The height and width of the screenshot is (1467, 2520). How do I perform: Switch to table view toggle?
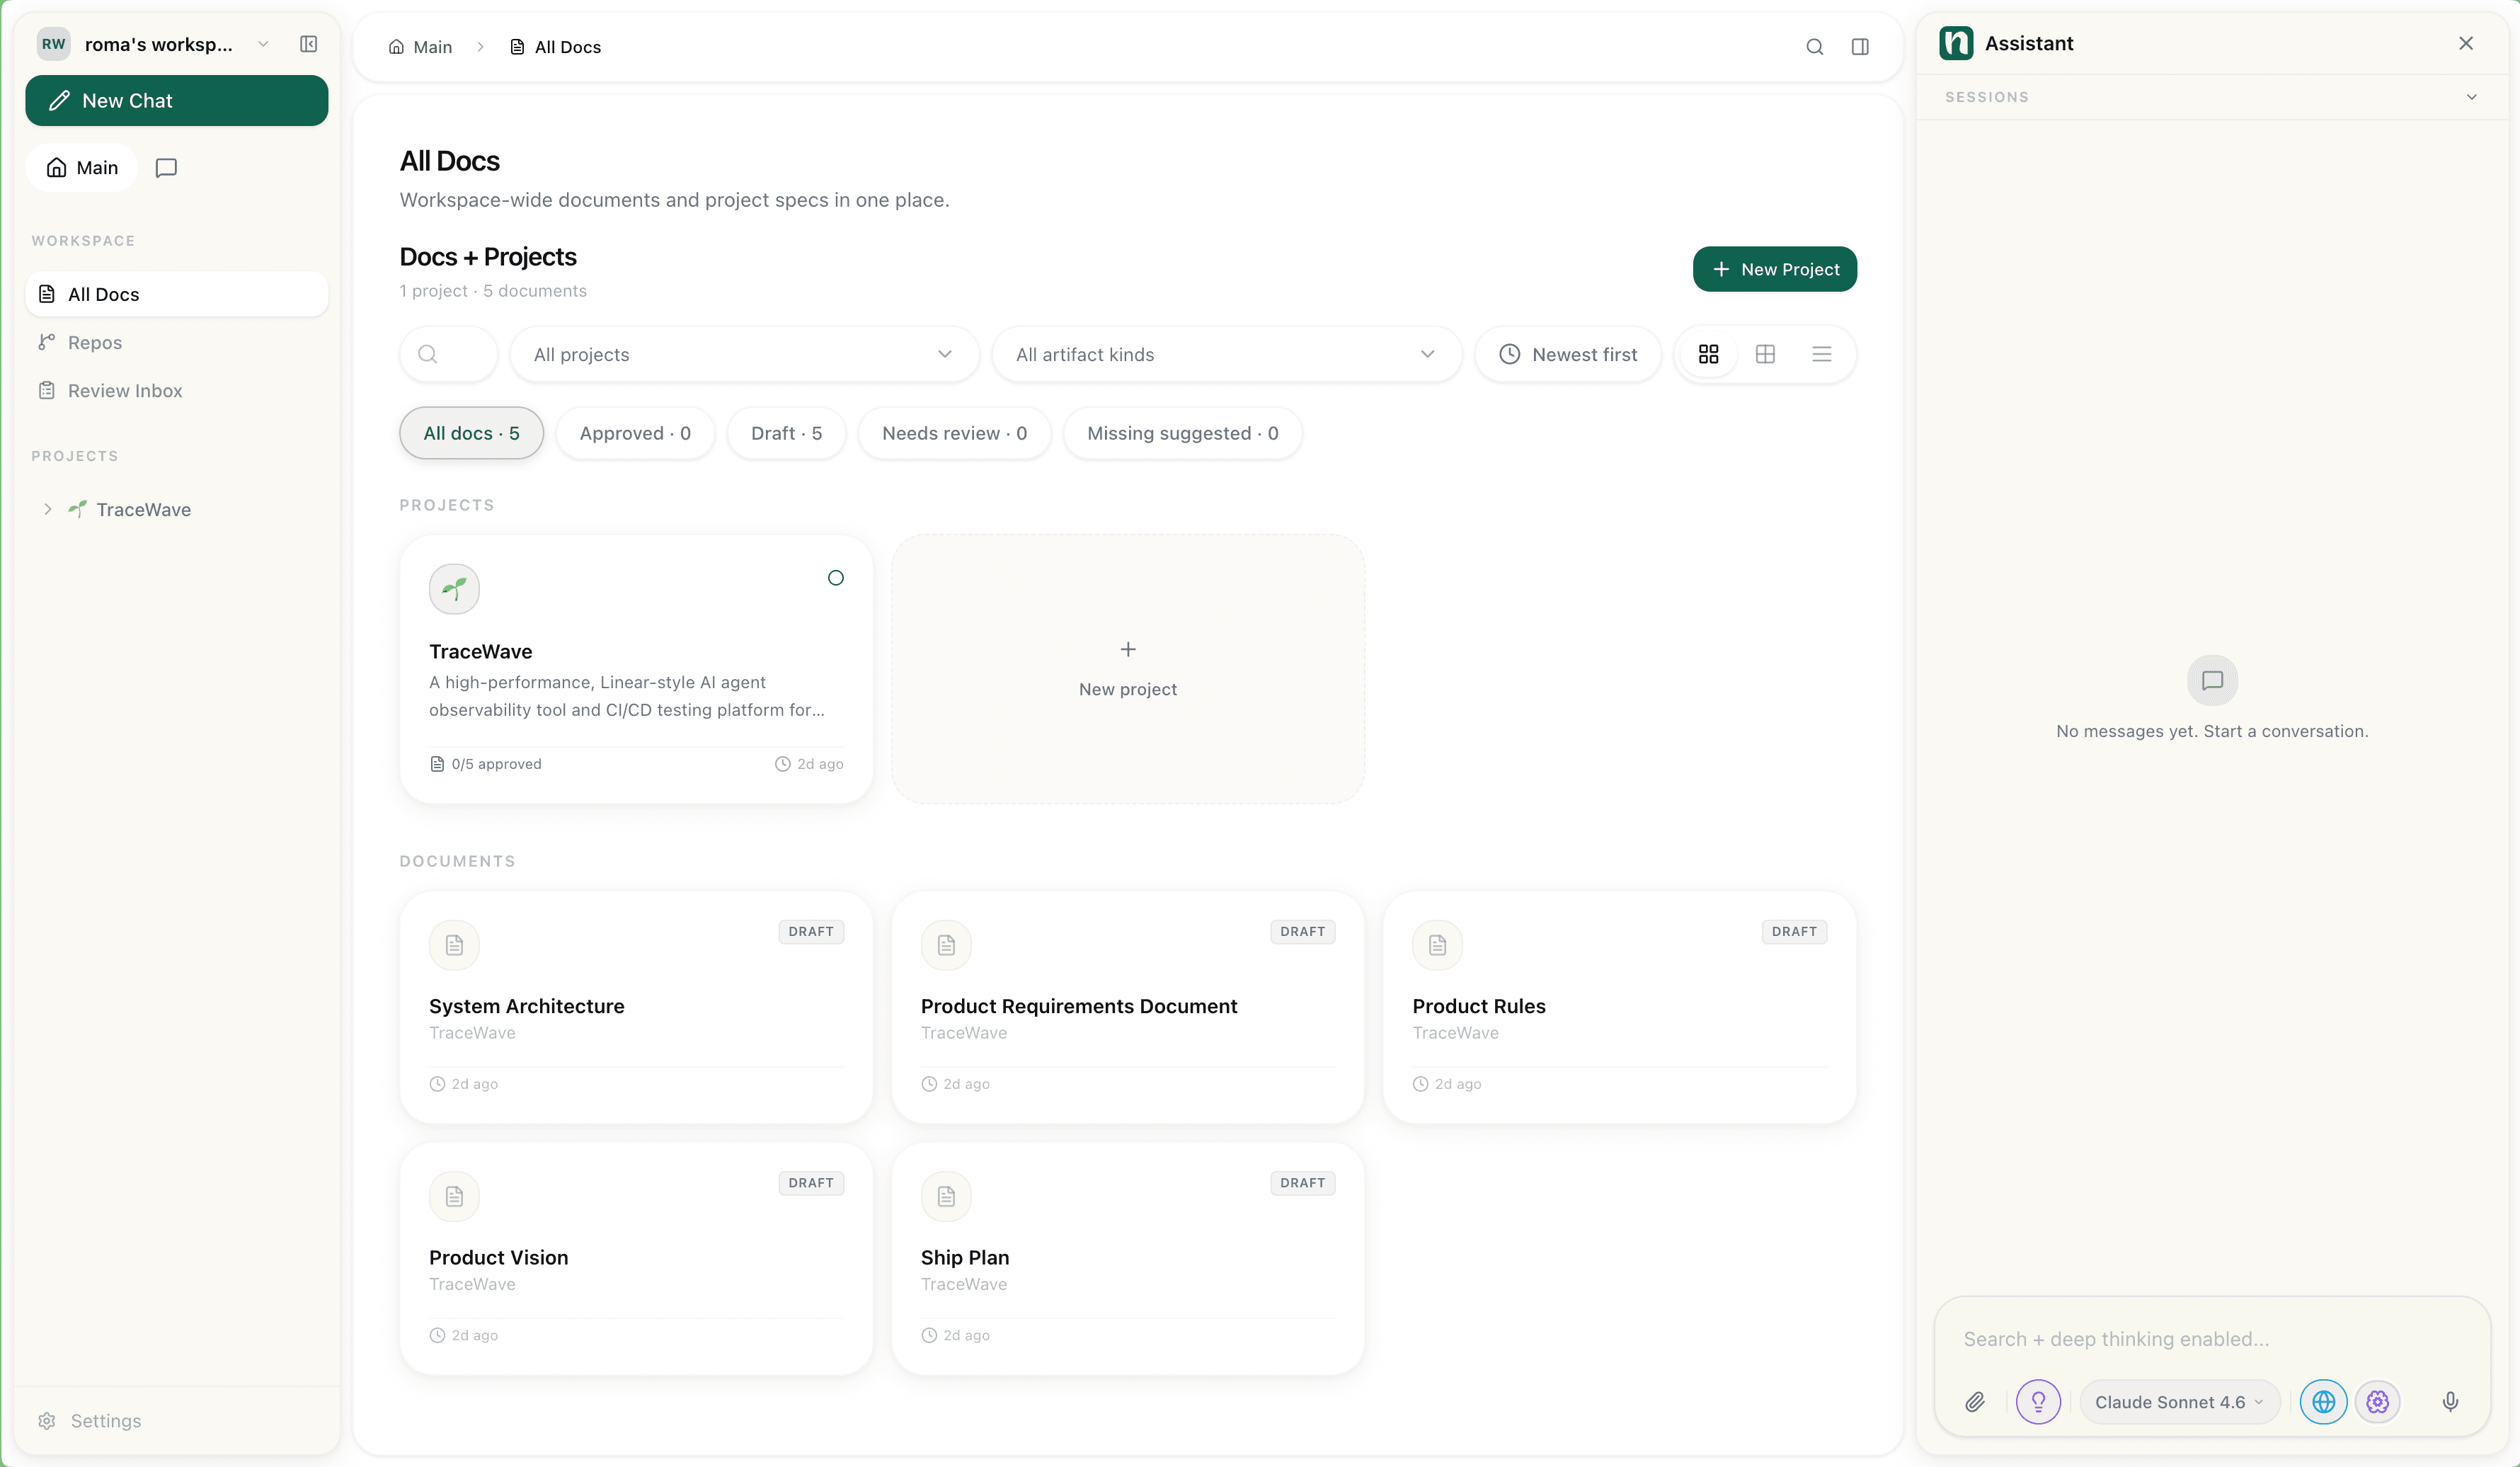pos(1764,354)
